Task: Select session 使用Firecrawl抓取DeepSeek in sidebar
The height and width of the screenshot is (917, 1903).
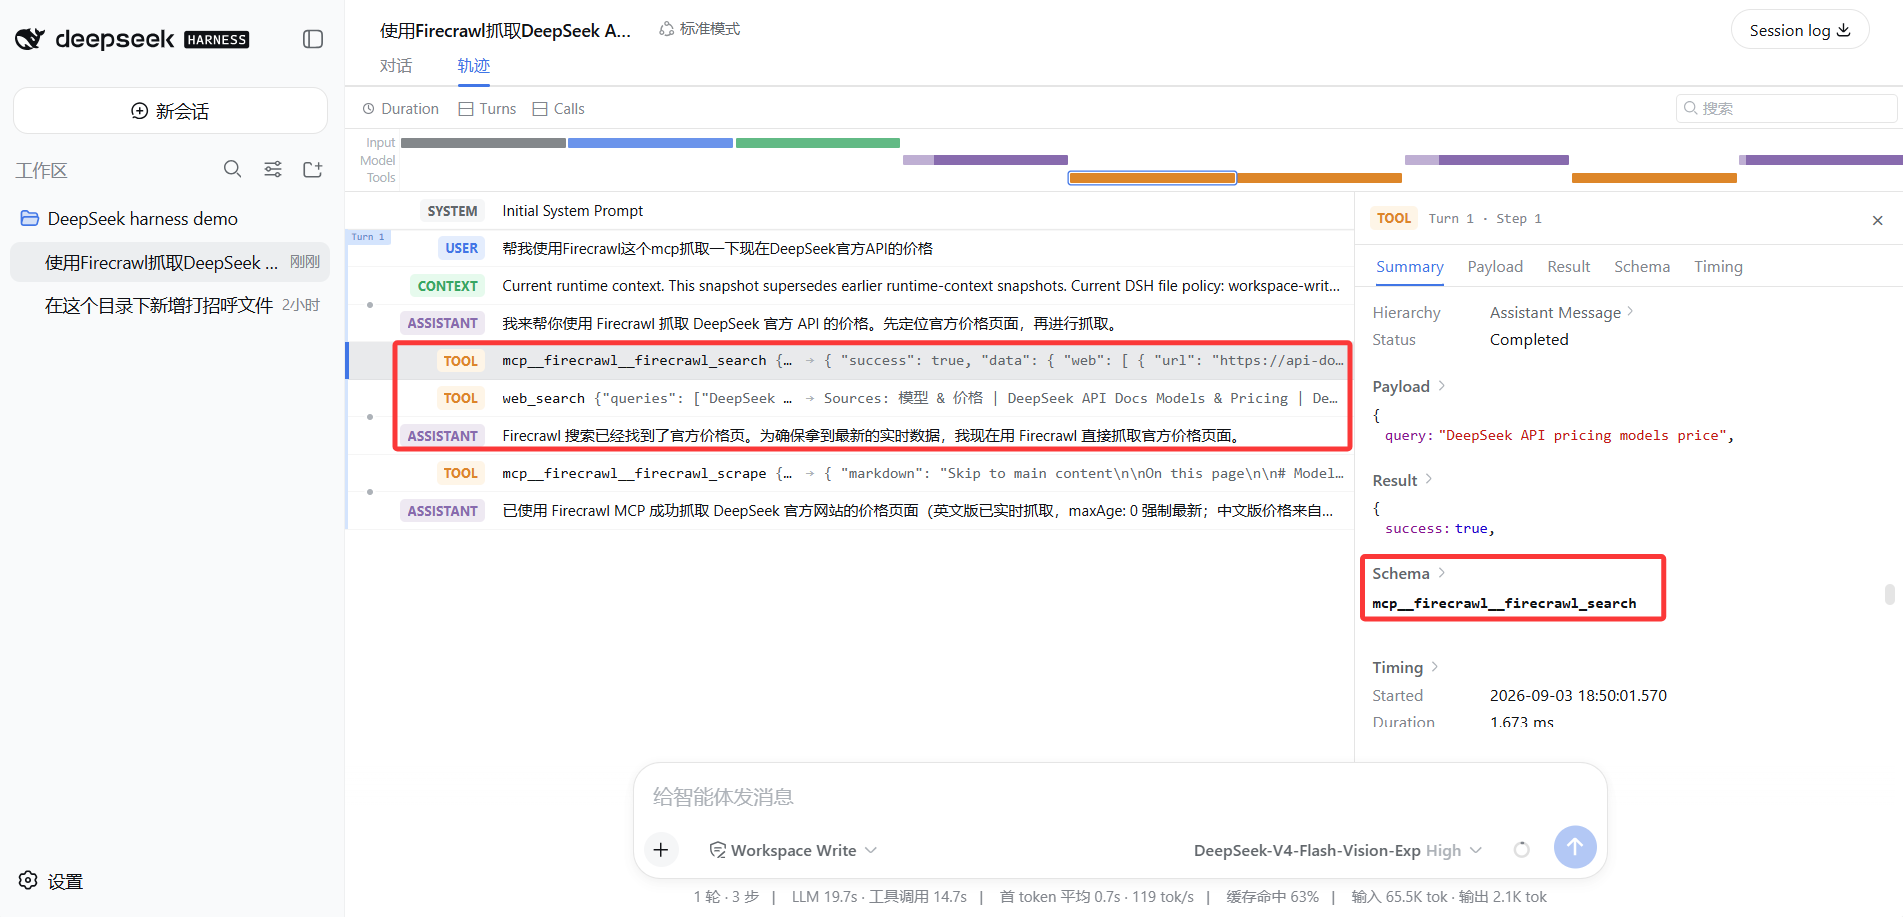Action: click(170, 262)
